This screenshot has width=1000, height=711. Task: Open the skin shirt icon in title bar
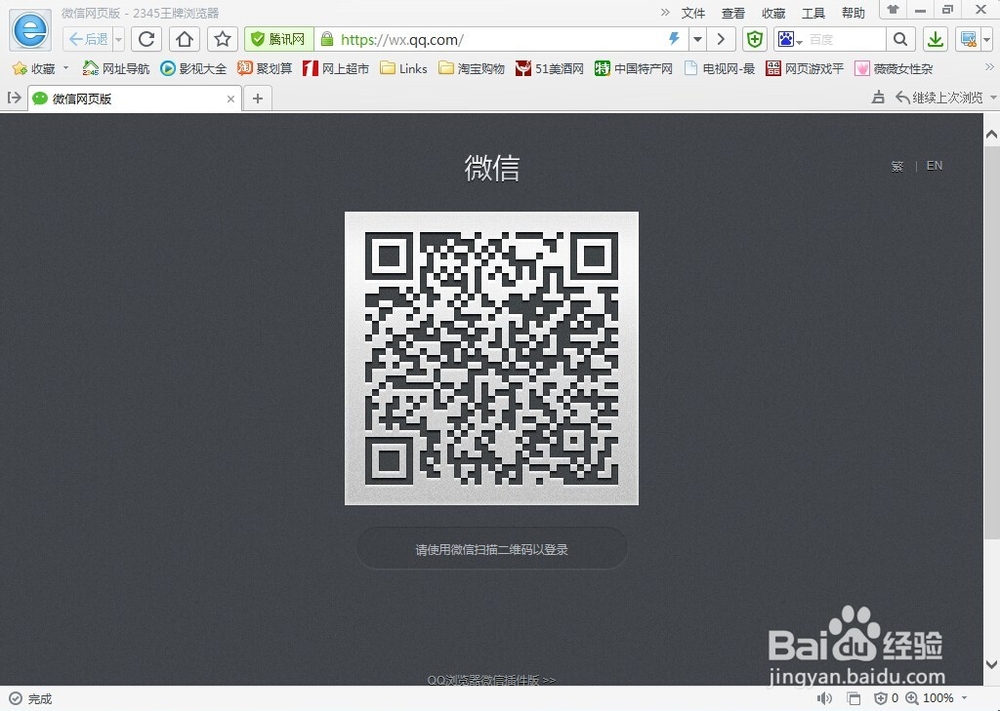tap(892, 10)
